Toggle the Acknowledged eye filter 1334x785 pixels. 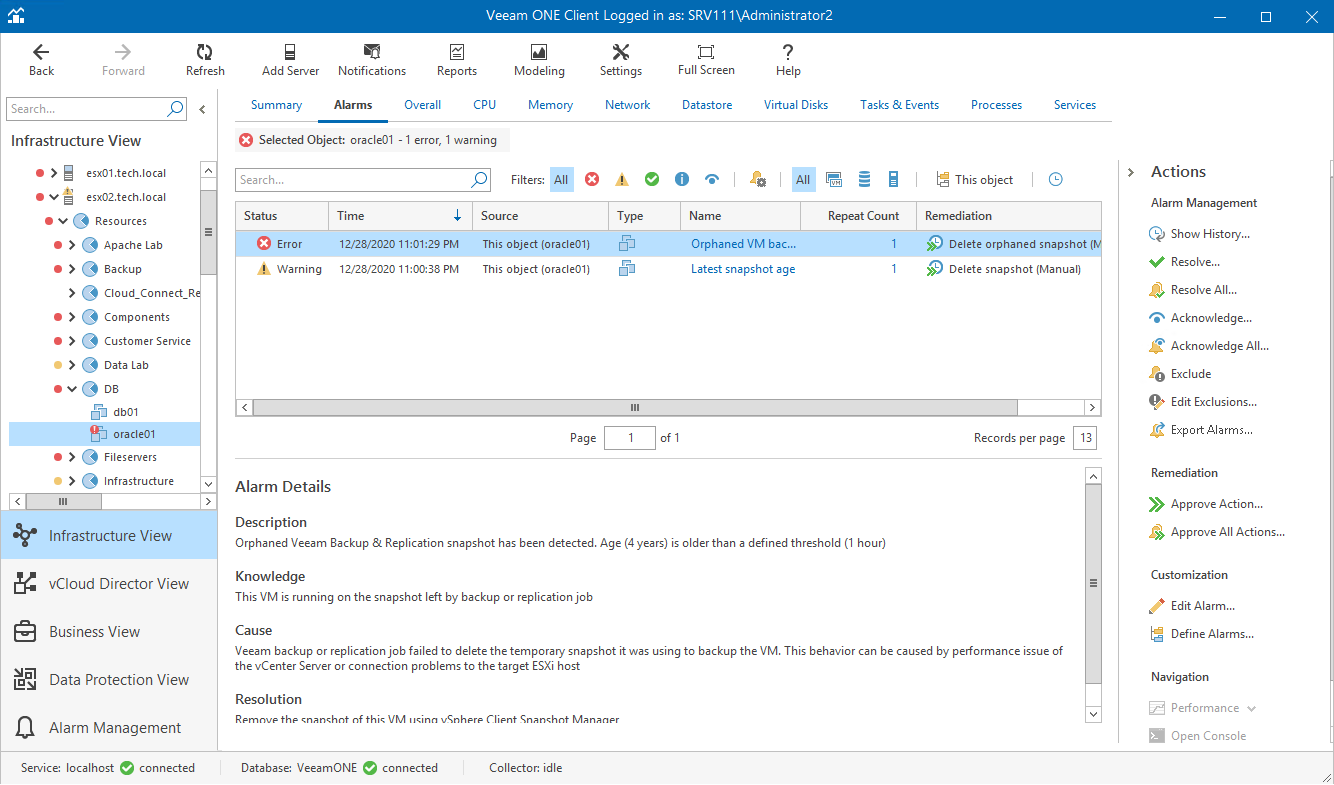[x=712, y=180]
